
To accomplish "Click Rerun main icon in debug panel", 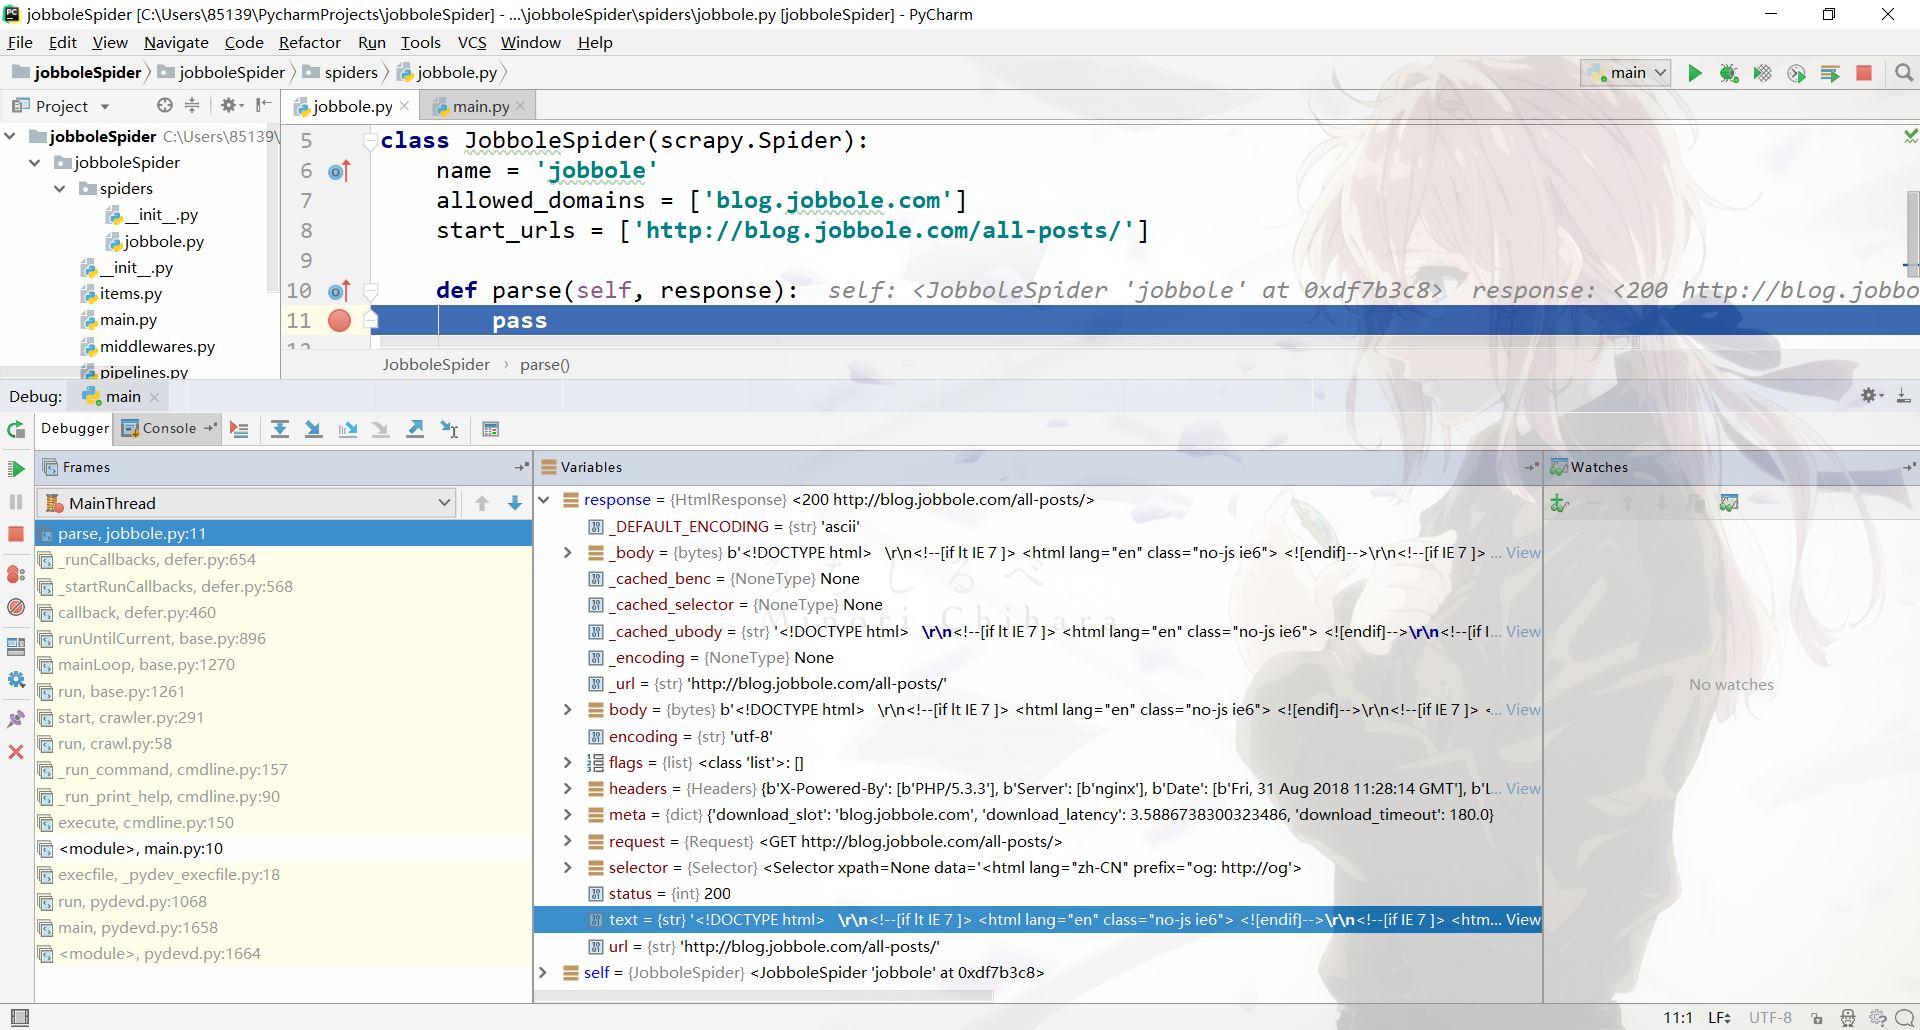I will [16, 430].
